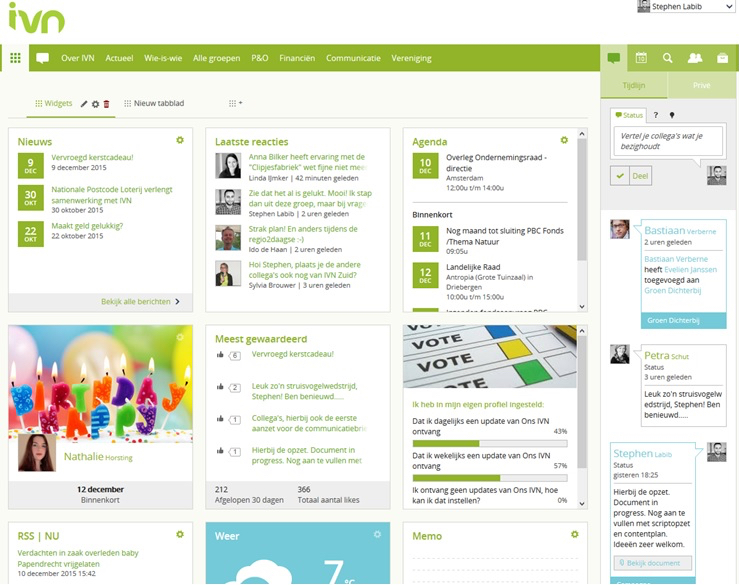Screen dimensions: 739x585
Task: Open news item Vervroegd kerstcadeau! in Nieuws
Action: coord(92,157)
